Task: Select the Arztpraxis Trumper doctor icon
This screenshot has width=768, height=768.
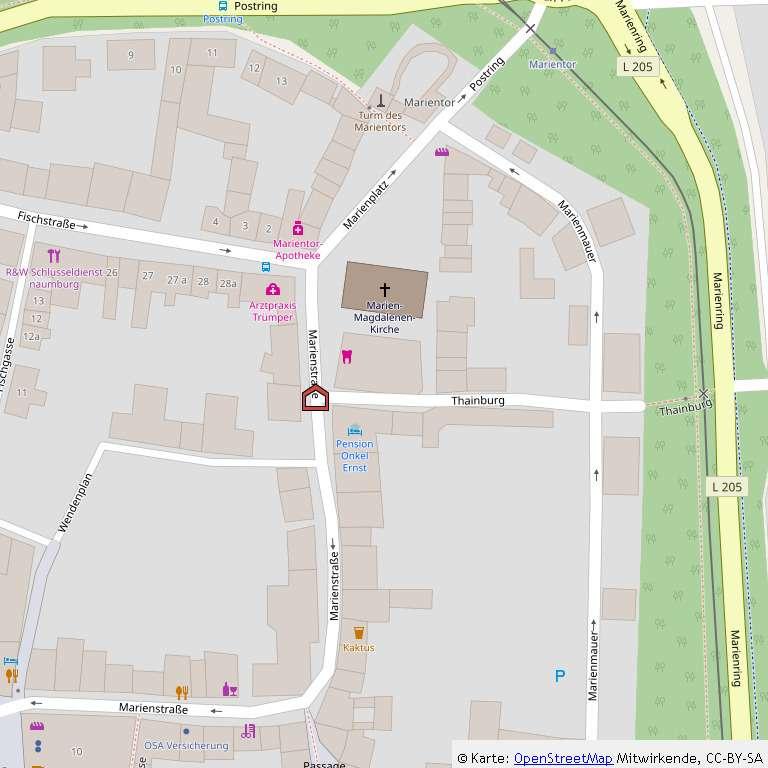Action: [x=273, y=290]
